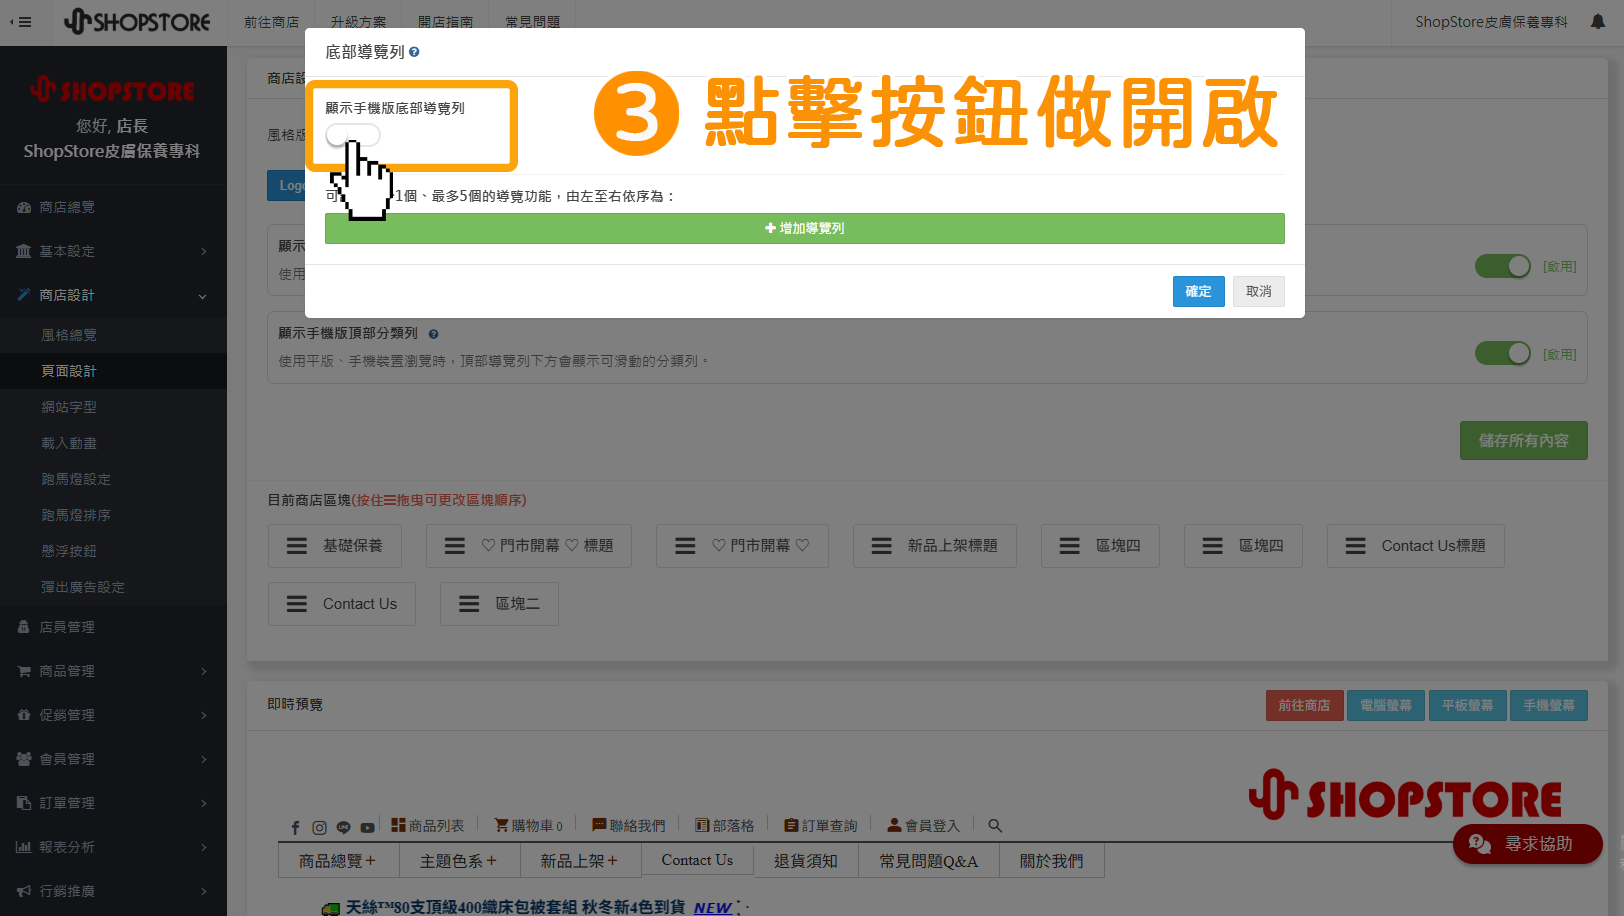Click green 增加導覽列 button
Viewport: 1624px width, 916px height.
coord(804,228)
